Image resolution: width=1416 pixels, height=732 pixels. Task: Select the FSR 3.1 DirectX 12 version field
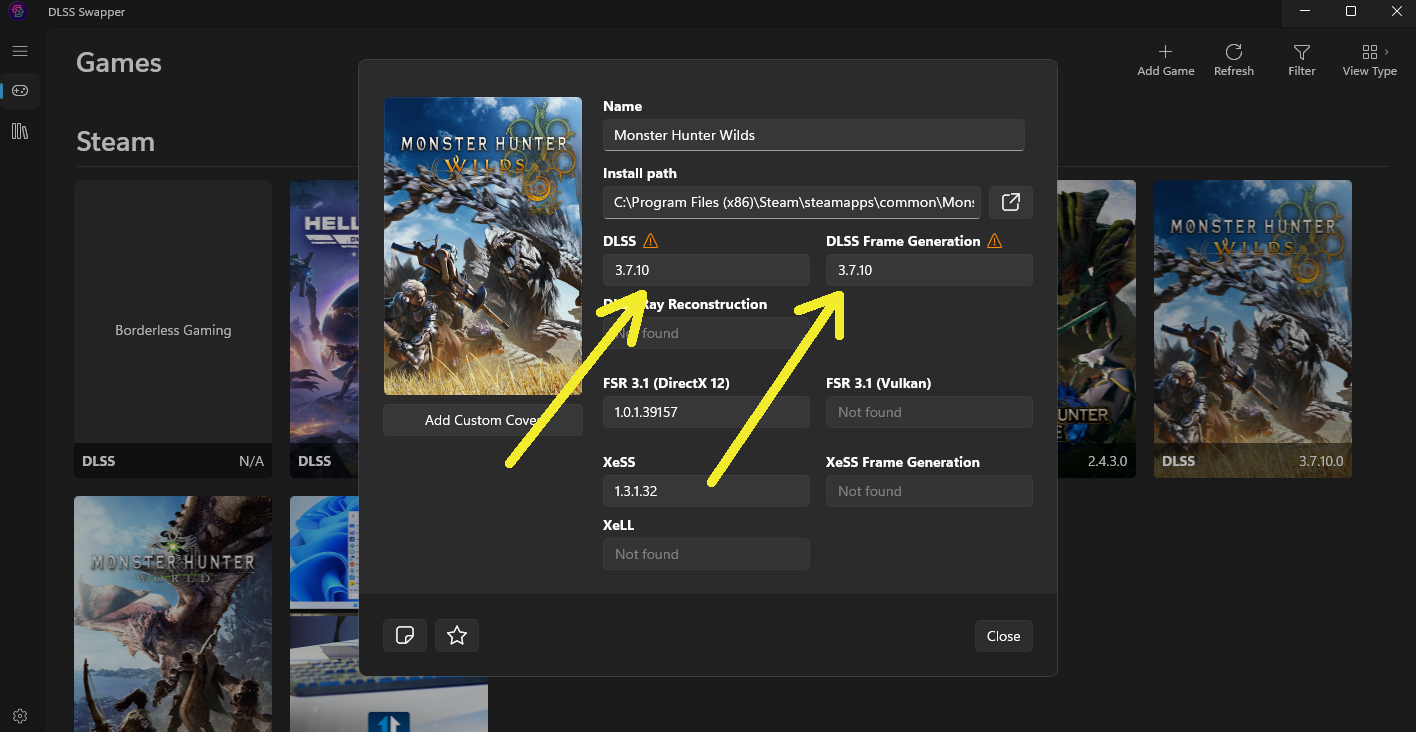click(x=706, y=412)
